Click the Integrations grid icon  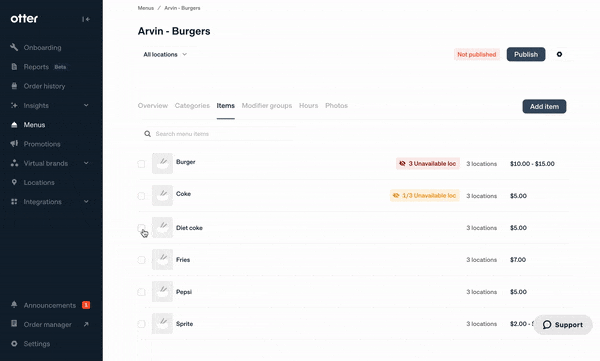(x=14, y=201)
